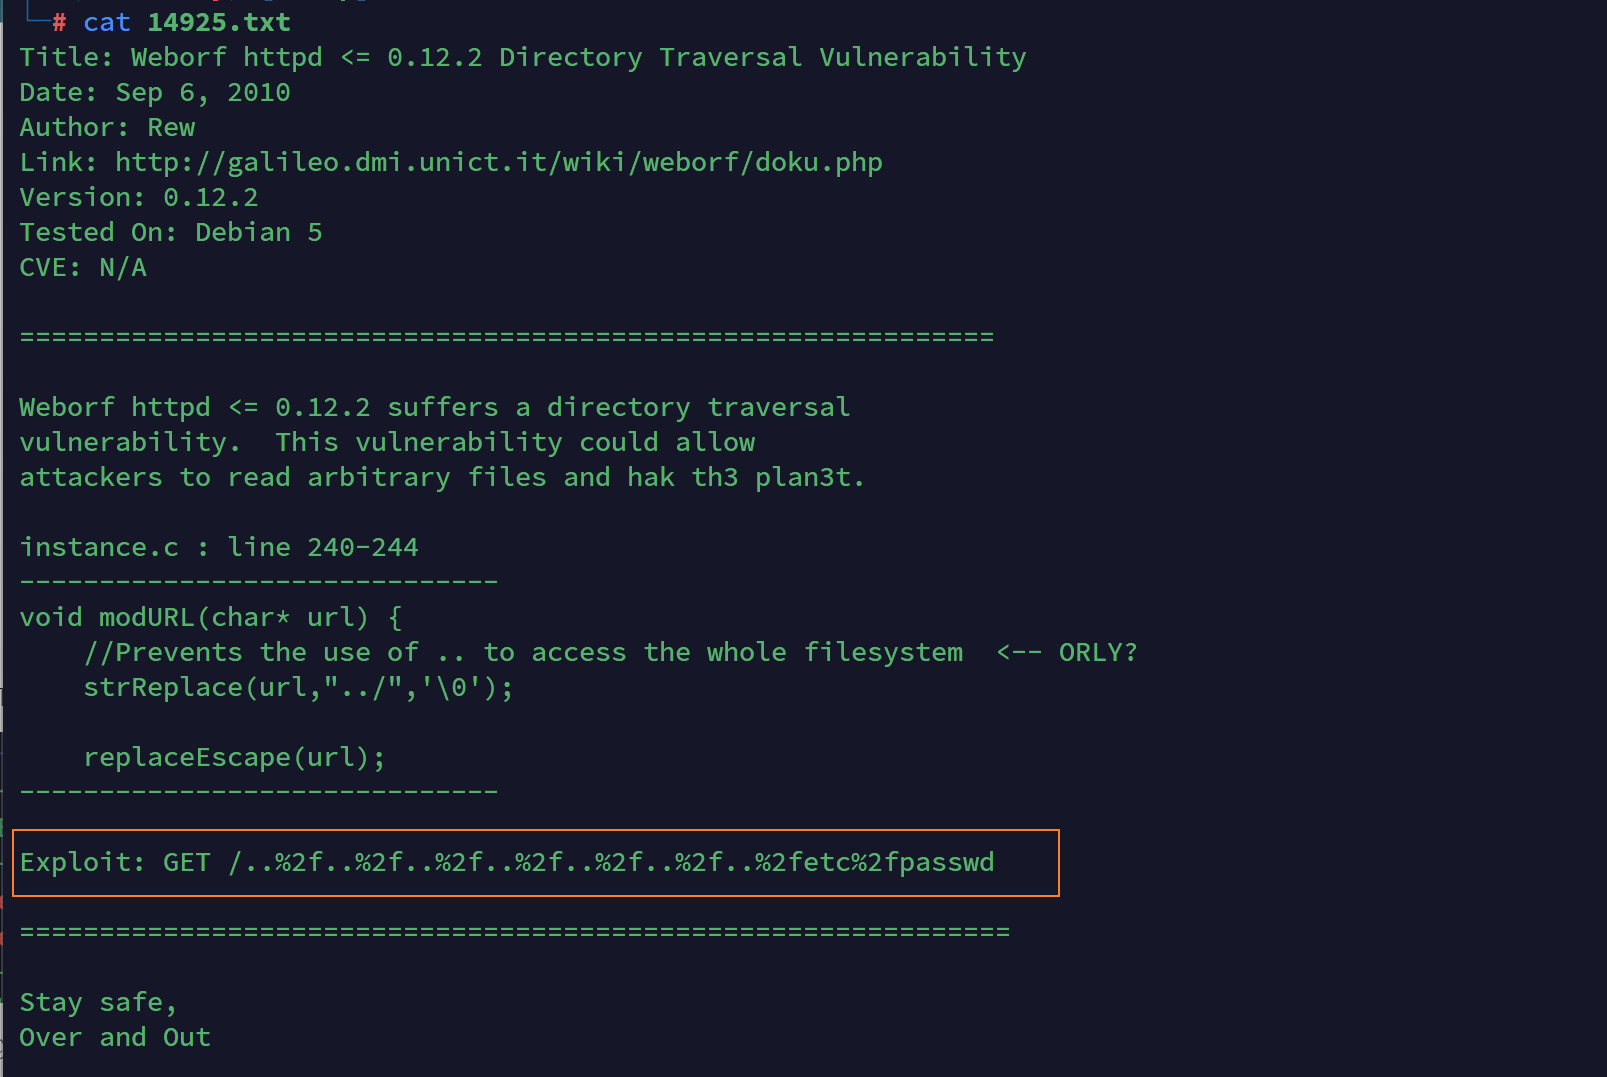Click the Stay safe, closing line
The width and height of the screenshot is (1607, 1077).
tap(98, 1002)
